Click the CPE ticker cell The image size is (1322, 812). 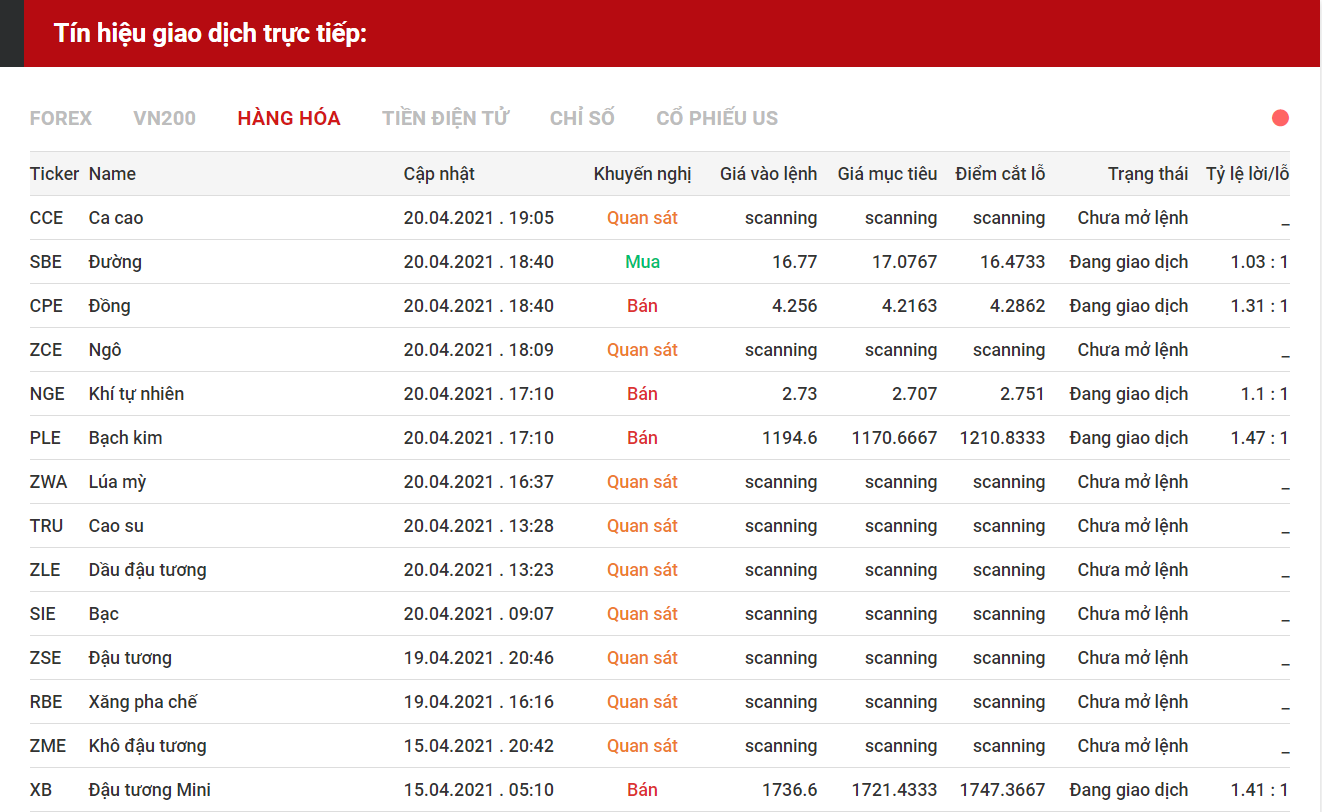pyautogui.click(x=46, y=306)
